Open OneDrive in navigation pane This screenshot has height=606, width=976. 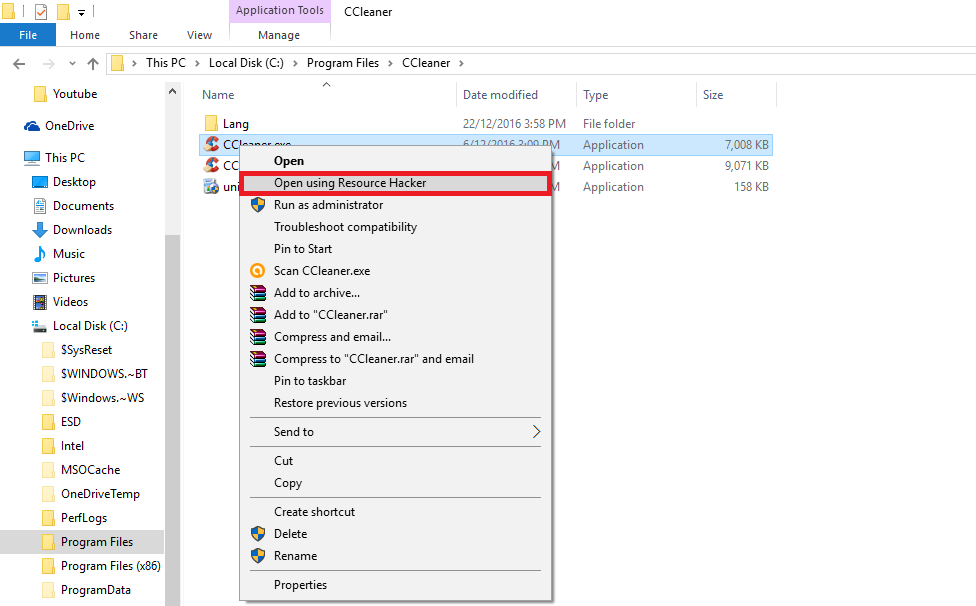[69, 126]
